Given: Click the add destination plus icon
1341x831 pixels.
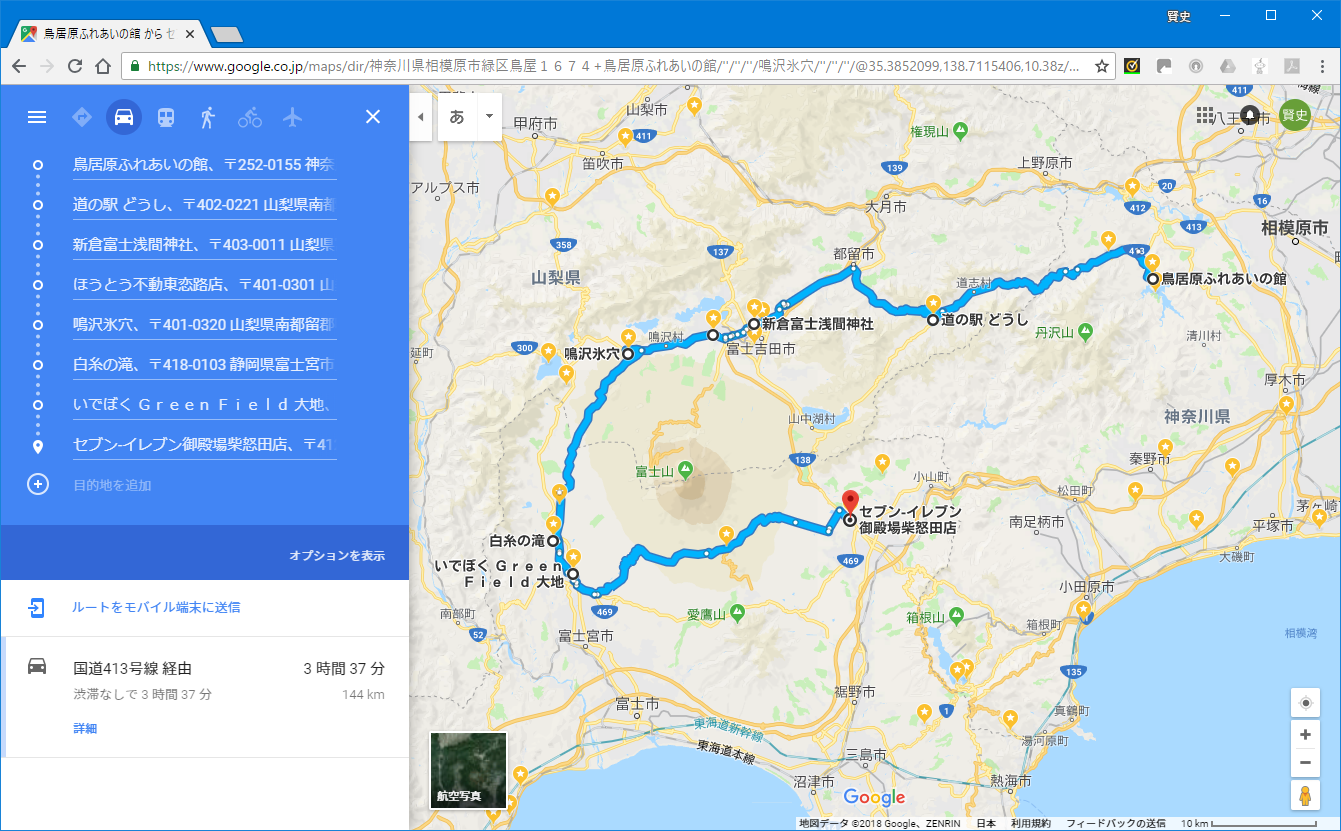Looking at the screenshot, I should (x=37, y=485).
